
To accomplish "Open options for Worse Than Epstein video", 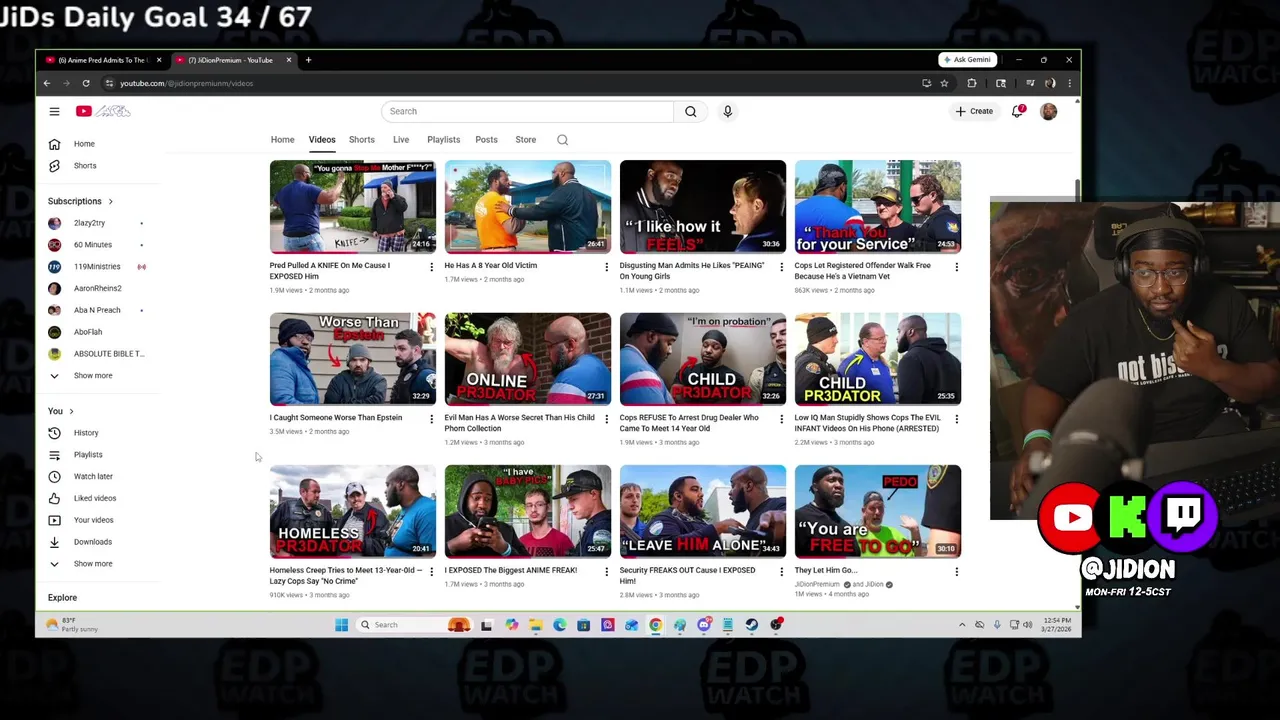I will tap(431, 419).
